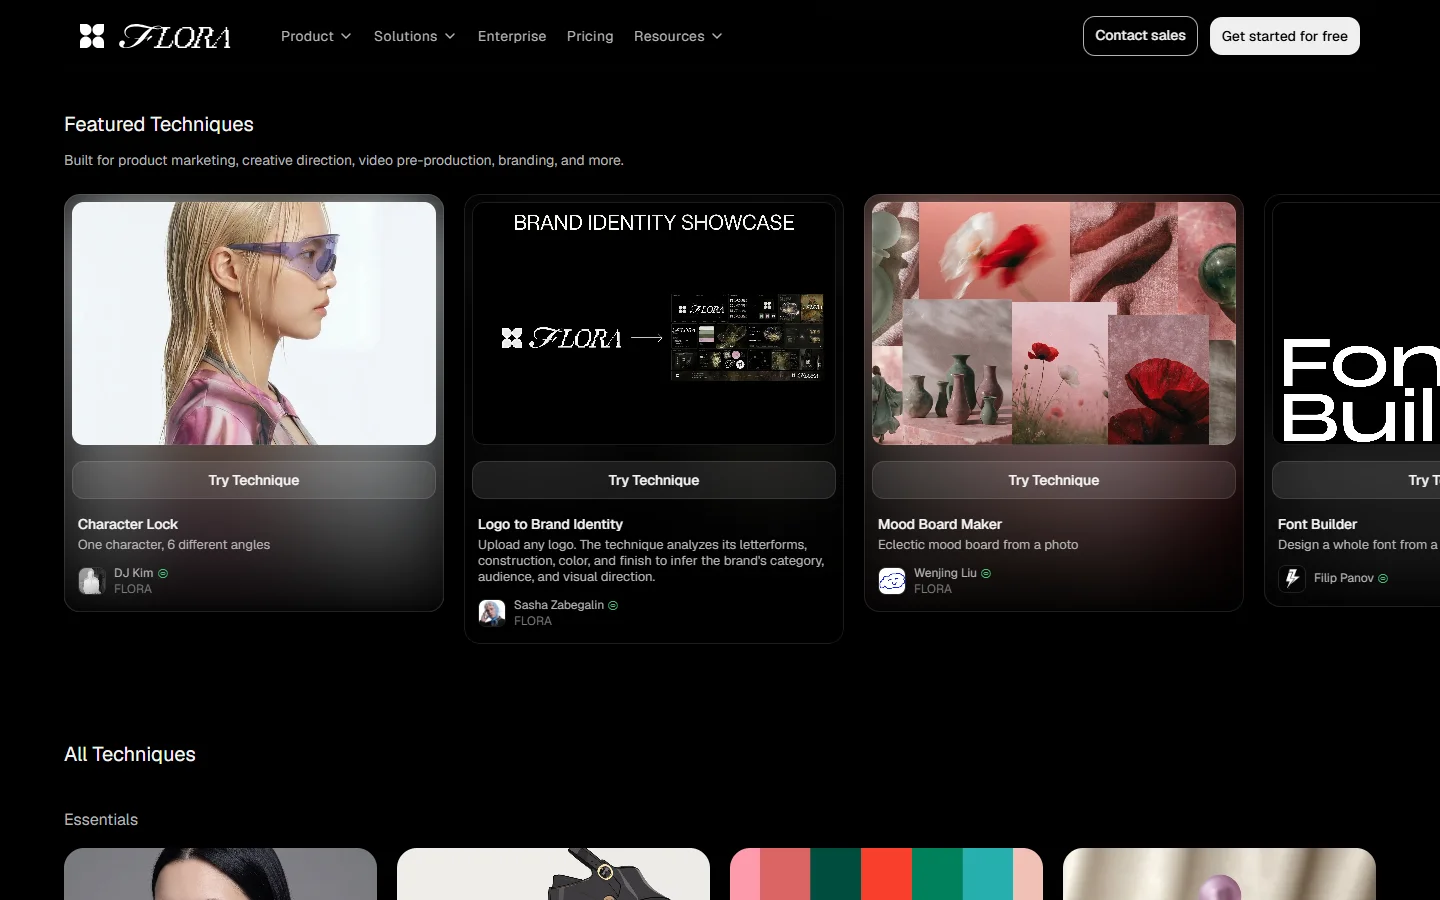Screen dimensions: 1440x900
Task: Try the Font Builder technique
Action: [1356, 480]
